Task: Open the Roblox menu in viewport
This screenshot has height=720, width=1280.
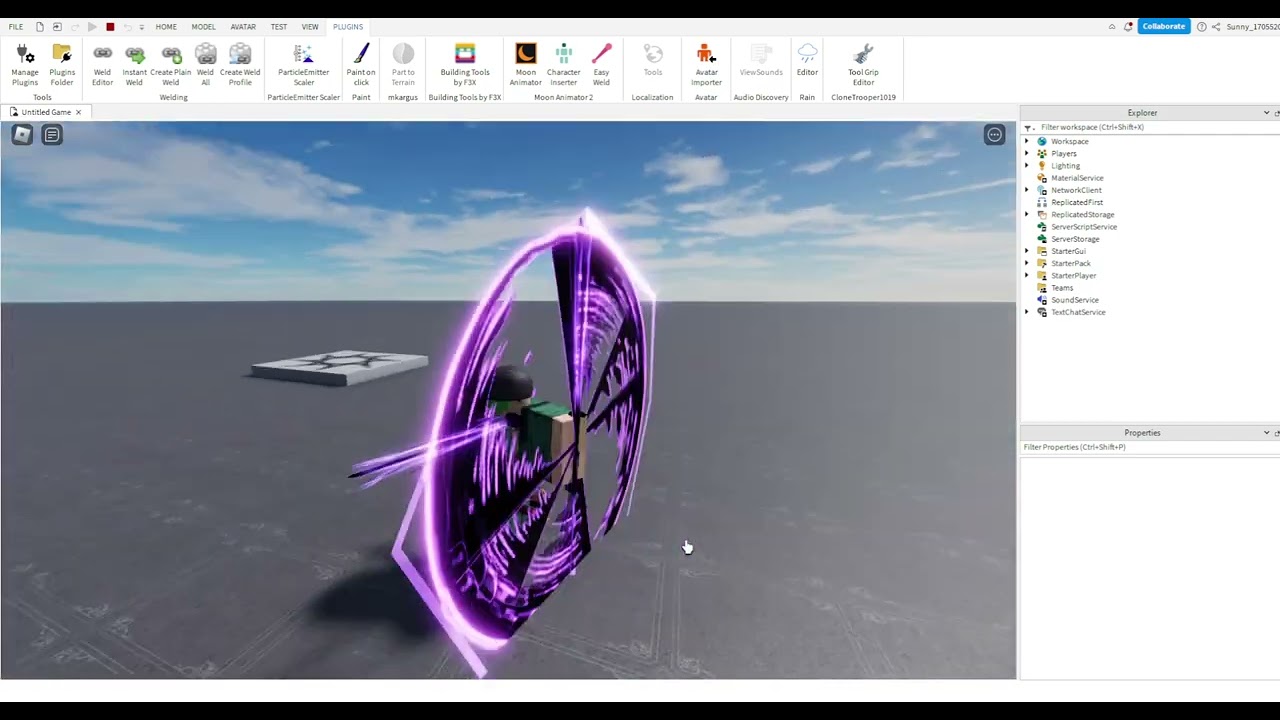Action: 21,134
